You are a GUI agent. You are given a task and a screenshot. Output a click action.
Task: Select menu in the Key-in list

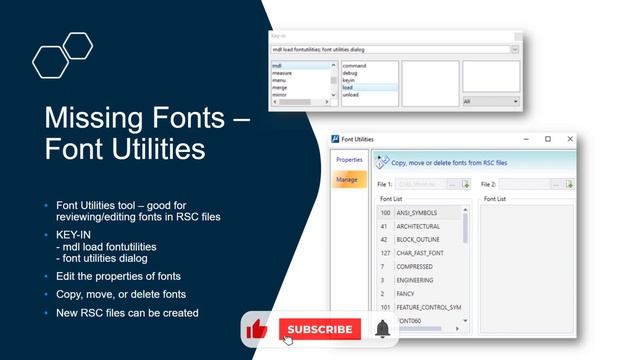[x=301, y=80]
